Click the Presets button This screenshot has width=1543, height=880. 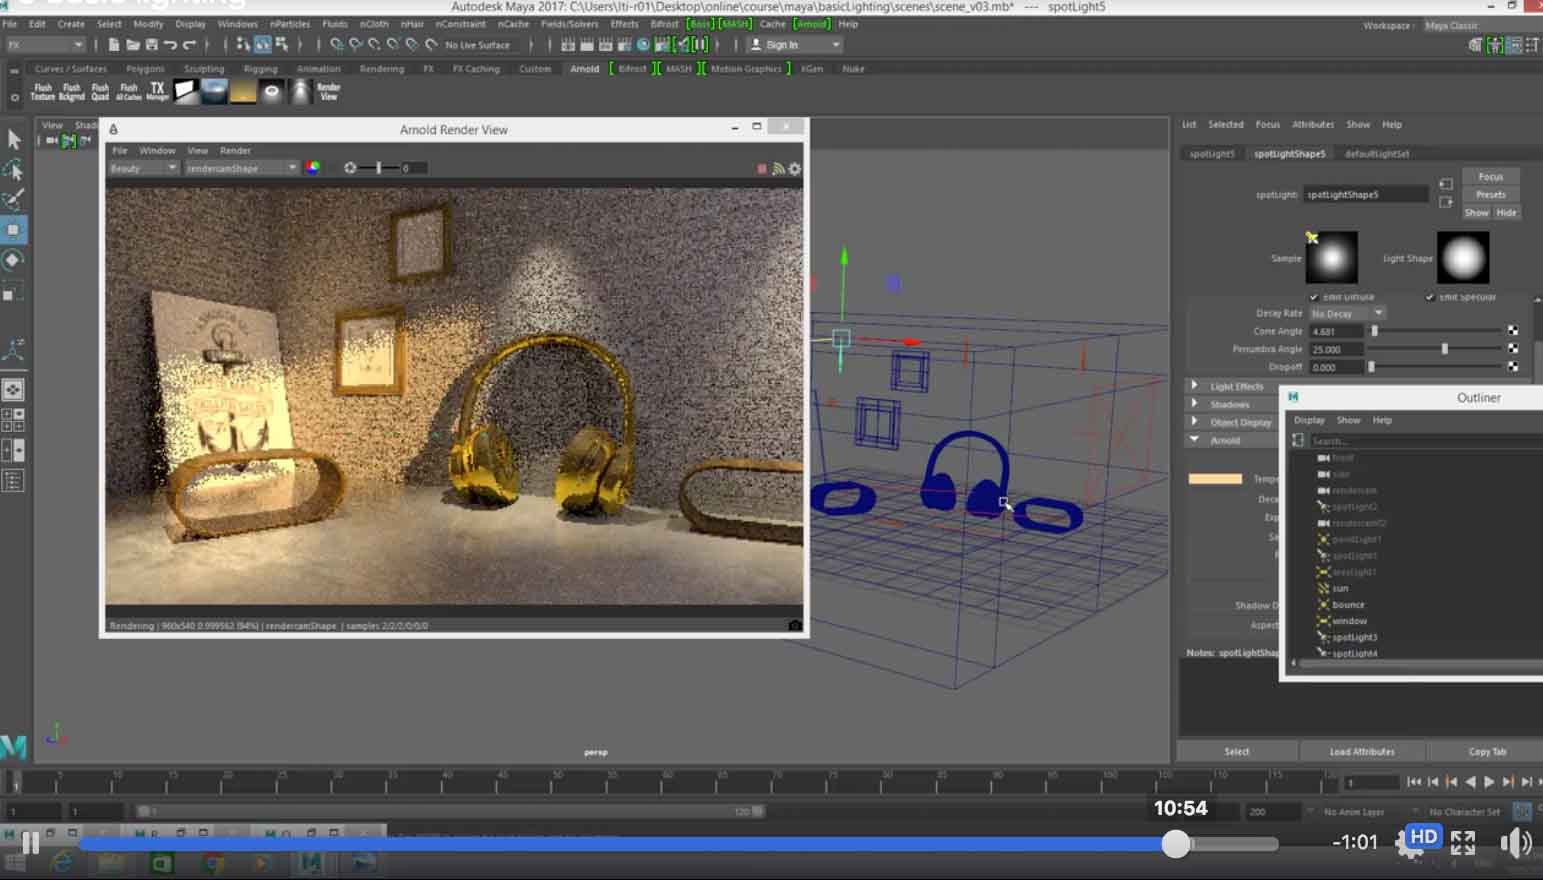1490,195
